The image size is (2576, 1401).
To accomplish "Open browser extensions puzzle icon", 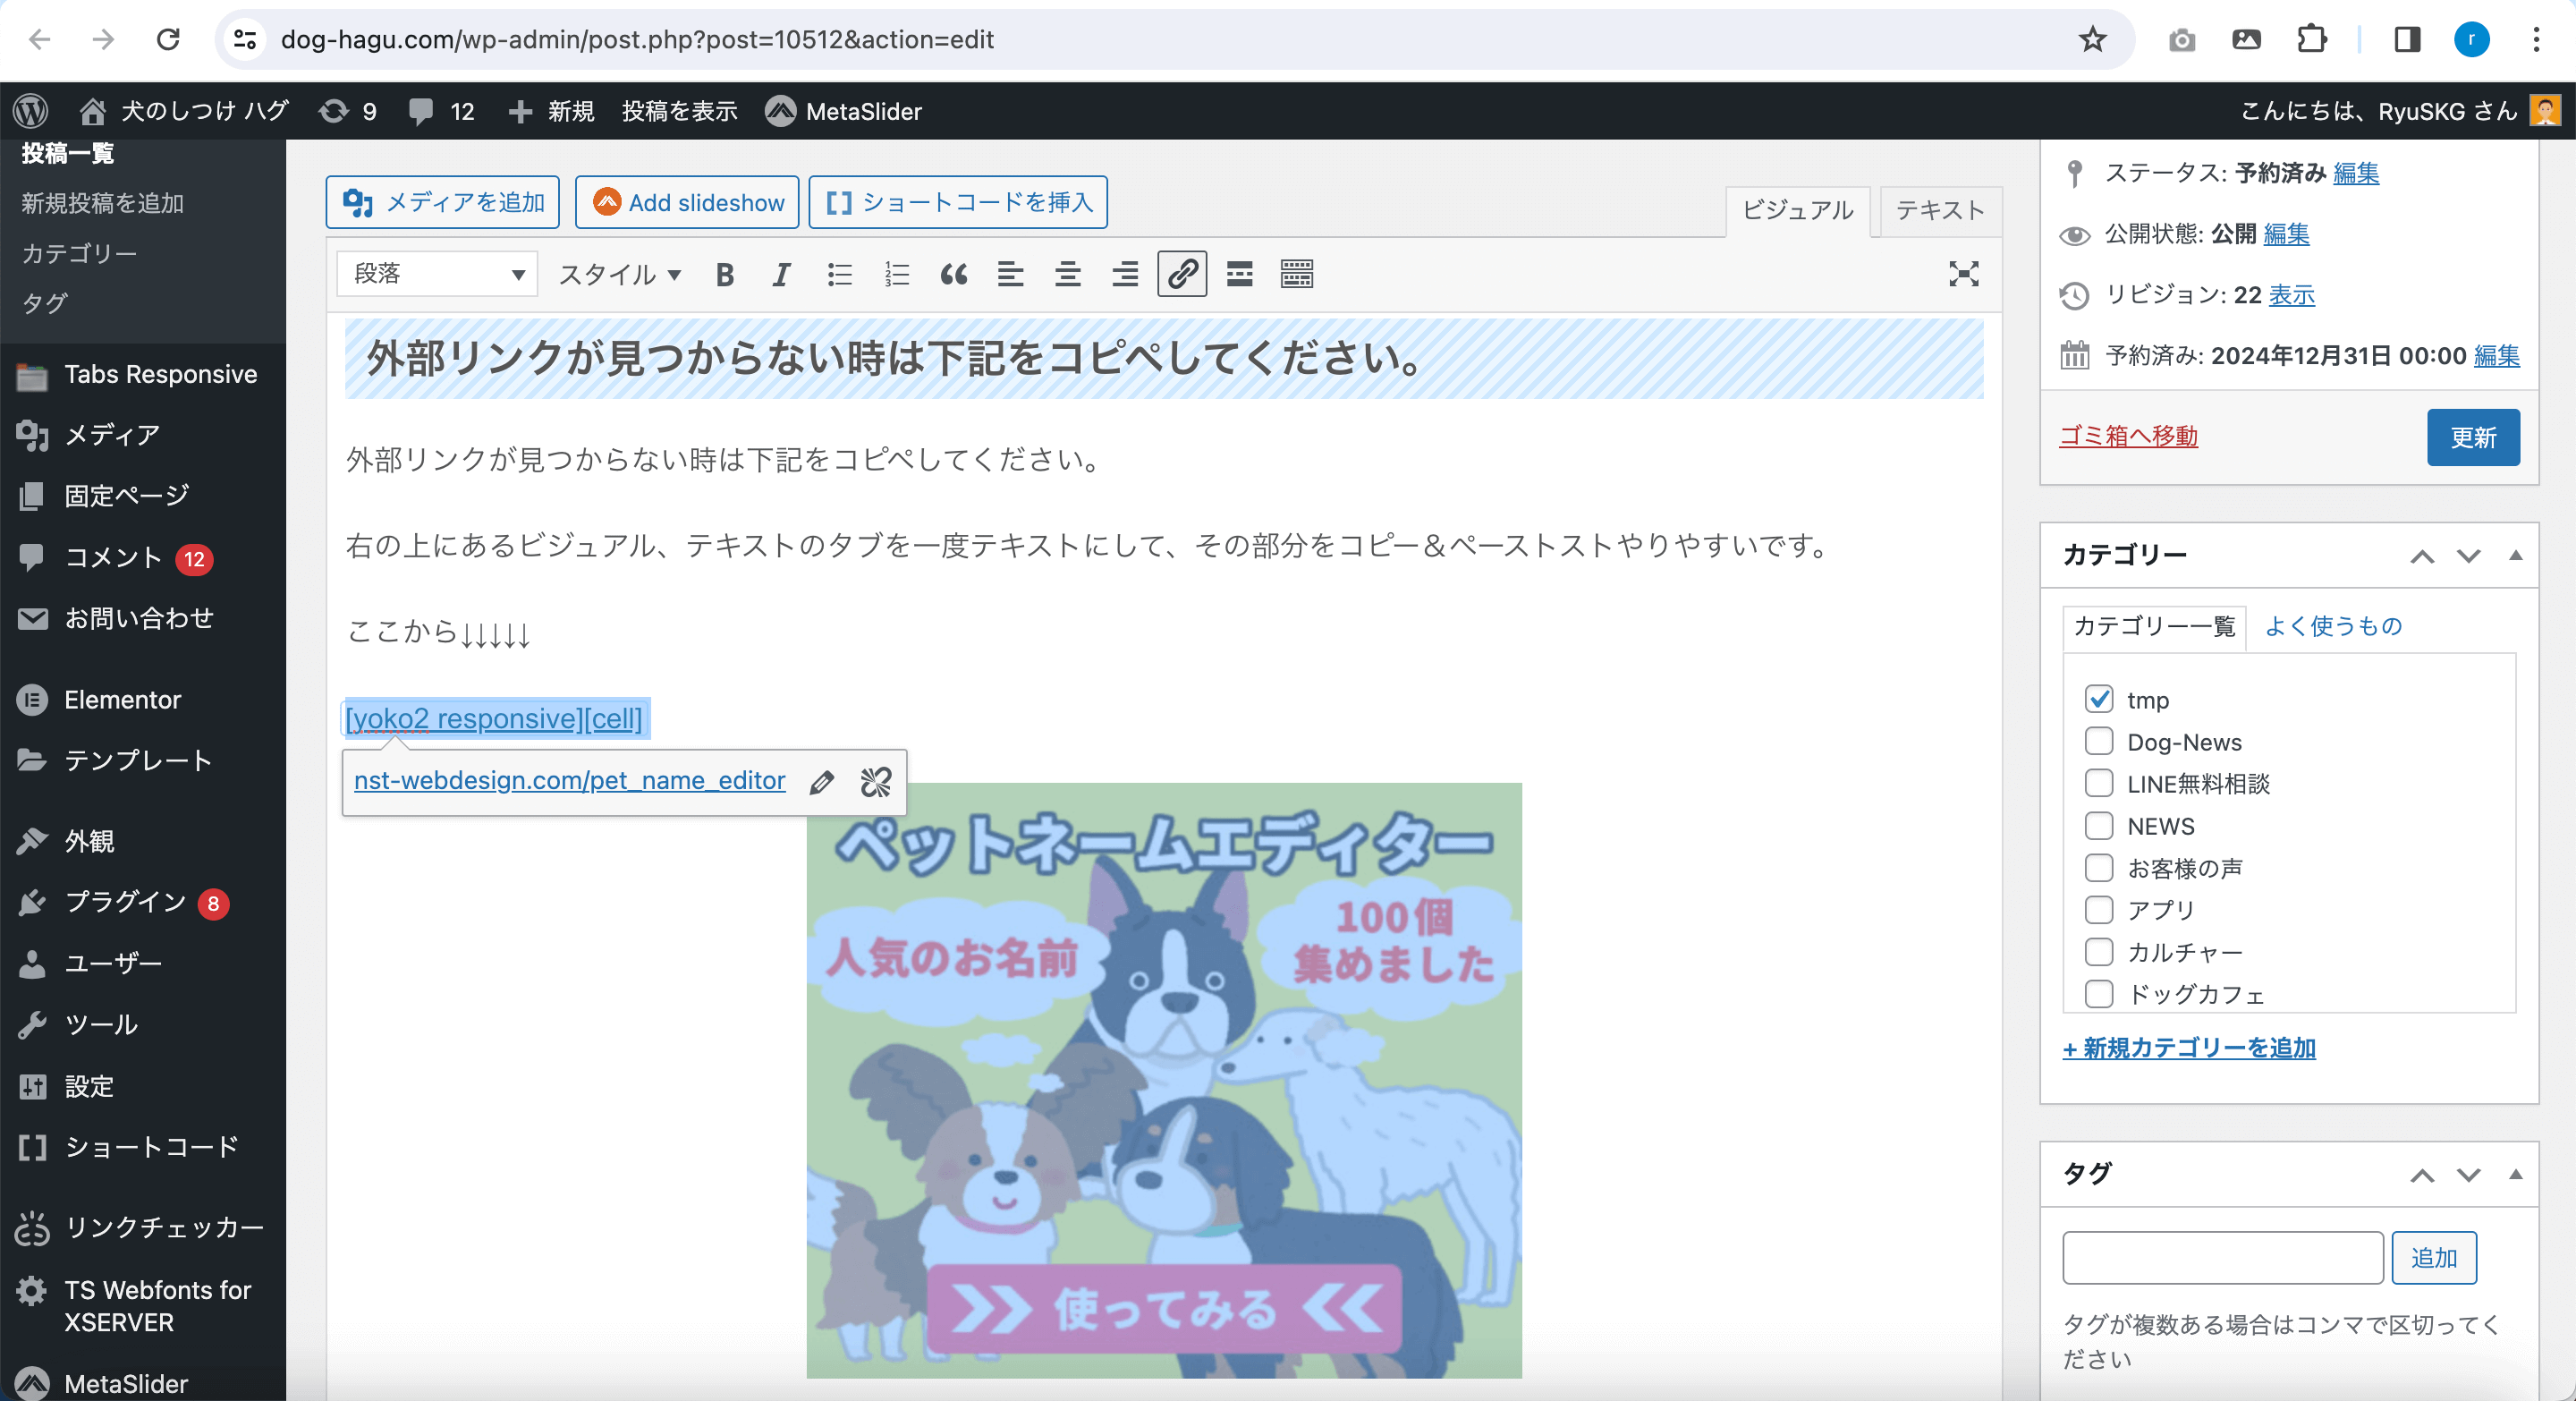I will pos(2311,39).
